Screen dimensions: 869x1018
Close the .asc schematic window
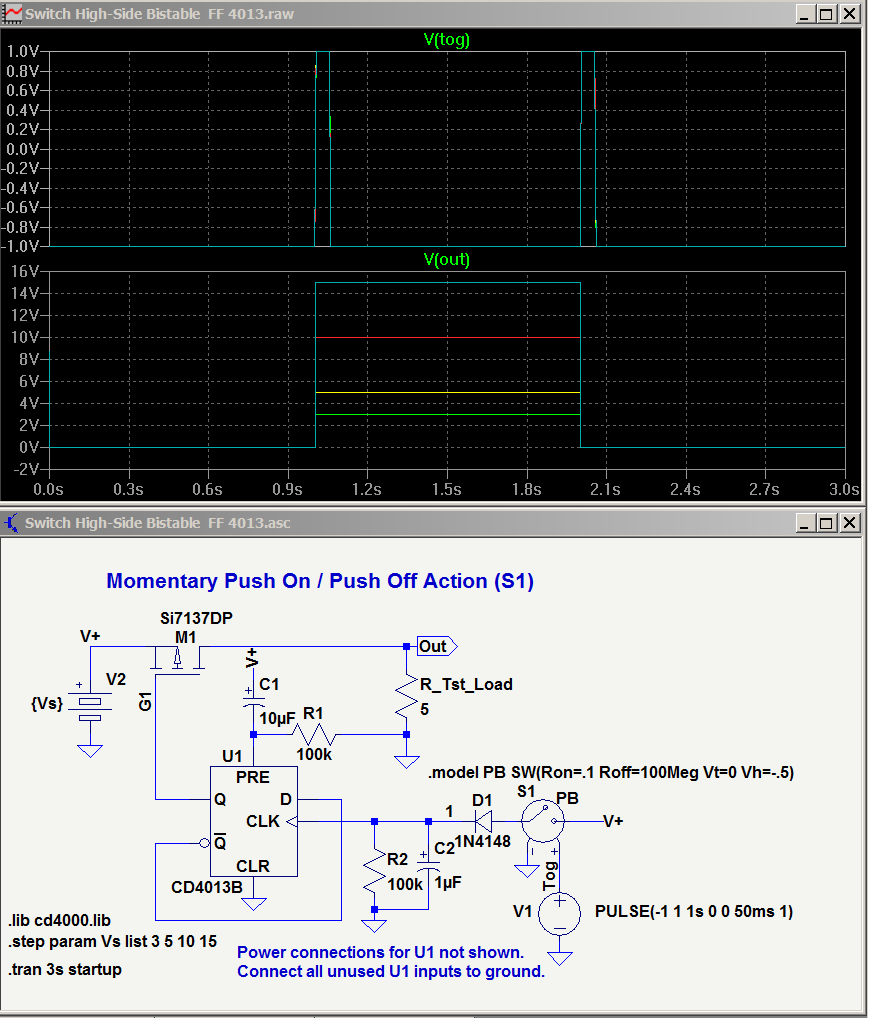[849, 522]
